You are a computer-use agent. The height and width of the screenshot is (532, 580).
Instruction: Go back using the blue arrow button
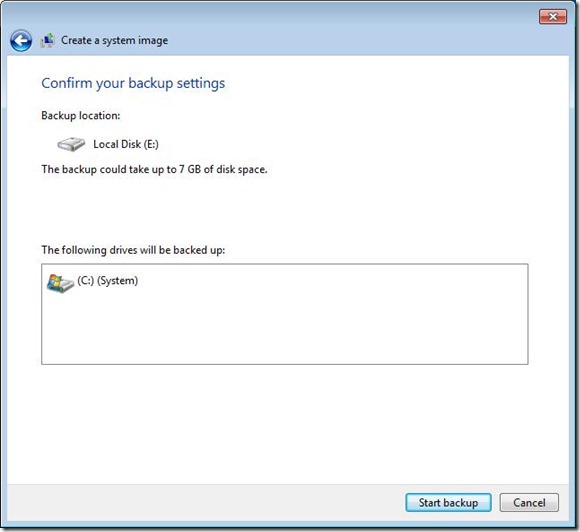coord(21,40)
